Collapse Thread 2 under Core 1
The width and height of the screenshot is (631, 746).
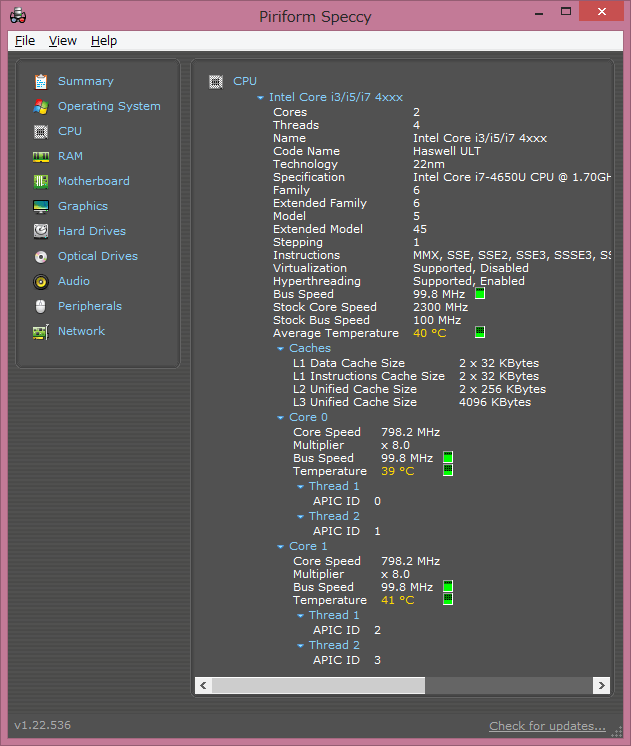click(300, 646)
